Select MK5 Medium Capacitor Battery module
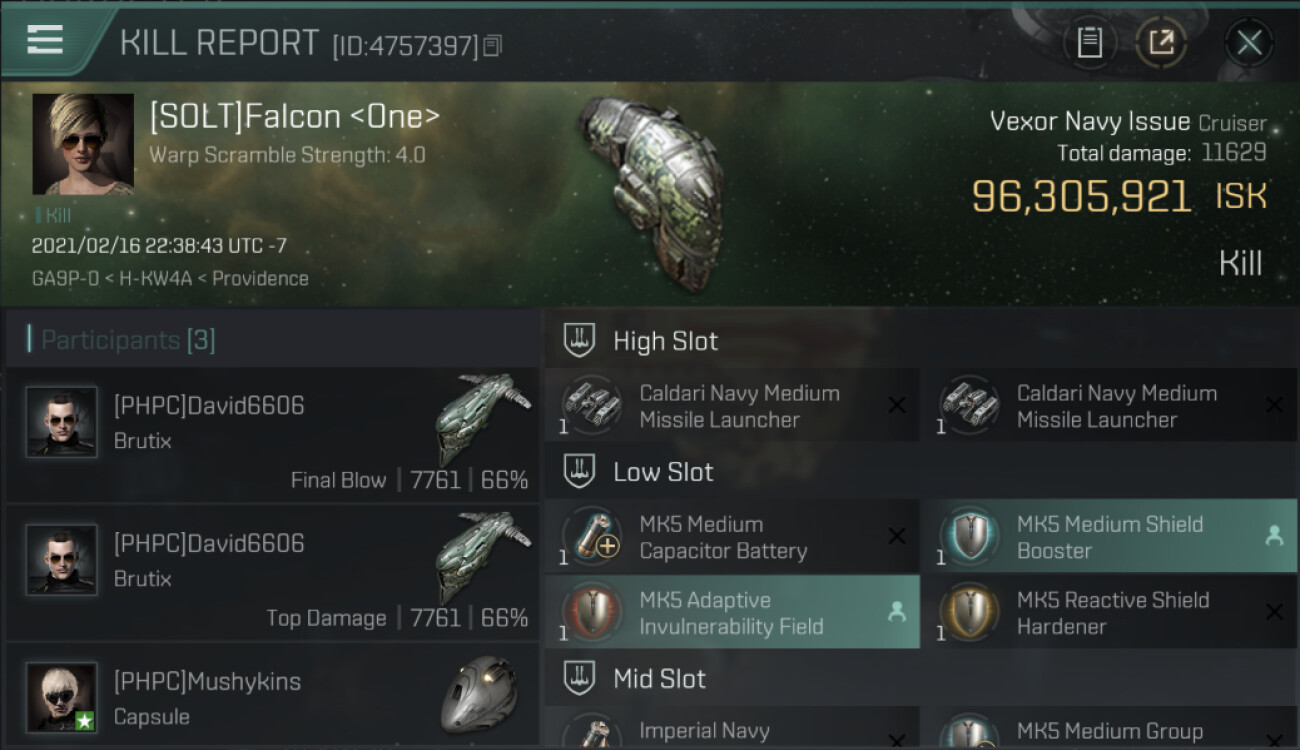This screenshot has width=1300, height=750. (731, 537)
